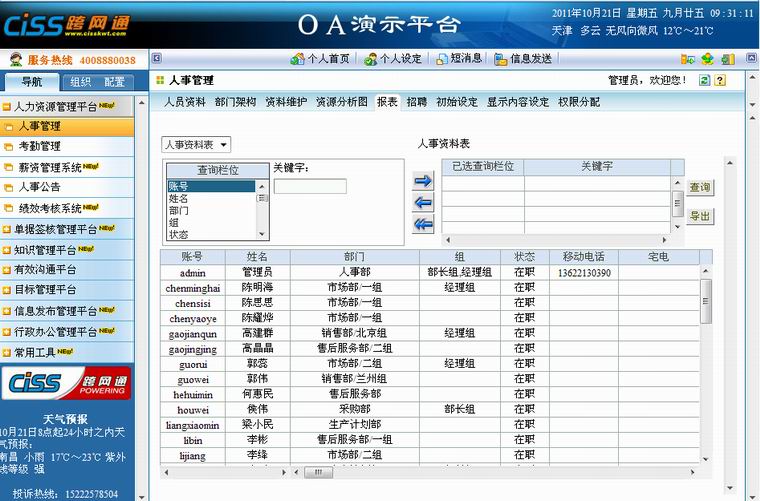This screenshot has height=501, width=760.
Task: Click the 导出 export button
Action: click(700, 216)
